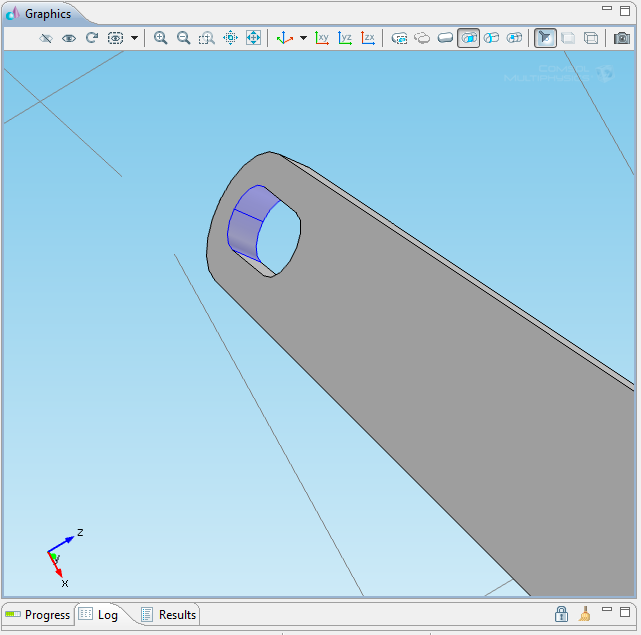
Task: Toggle the Scene Light button
Action: point(545,38)
